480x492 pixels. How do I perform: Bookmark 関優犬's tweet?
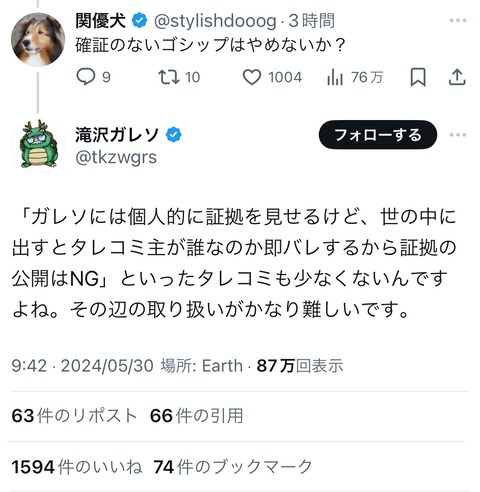click(x=418, y=77)
